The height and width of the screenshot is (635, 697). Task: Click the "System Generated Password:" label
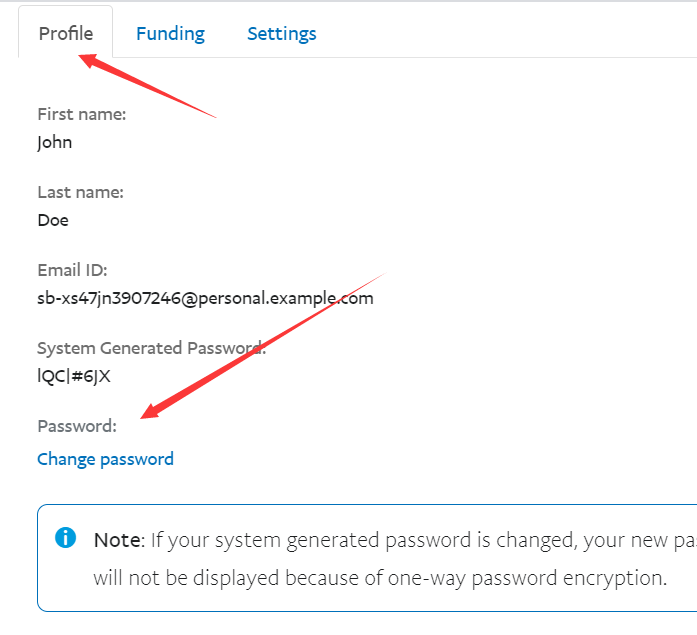tap(151, 348)
